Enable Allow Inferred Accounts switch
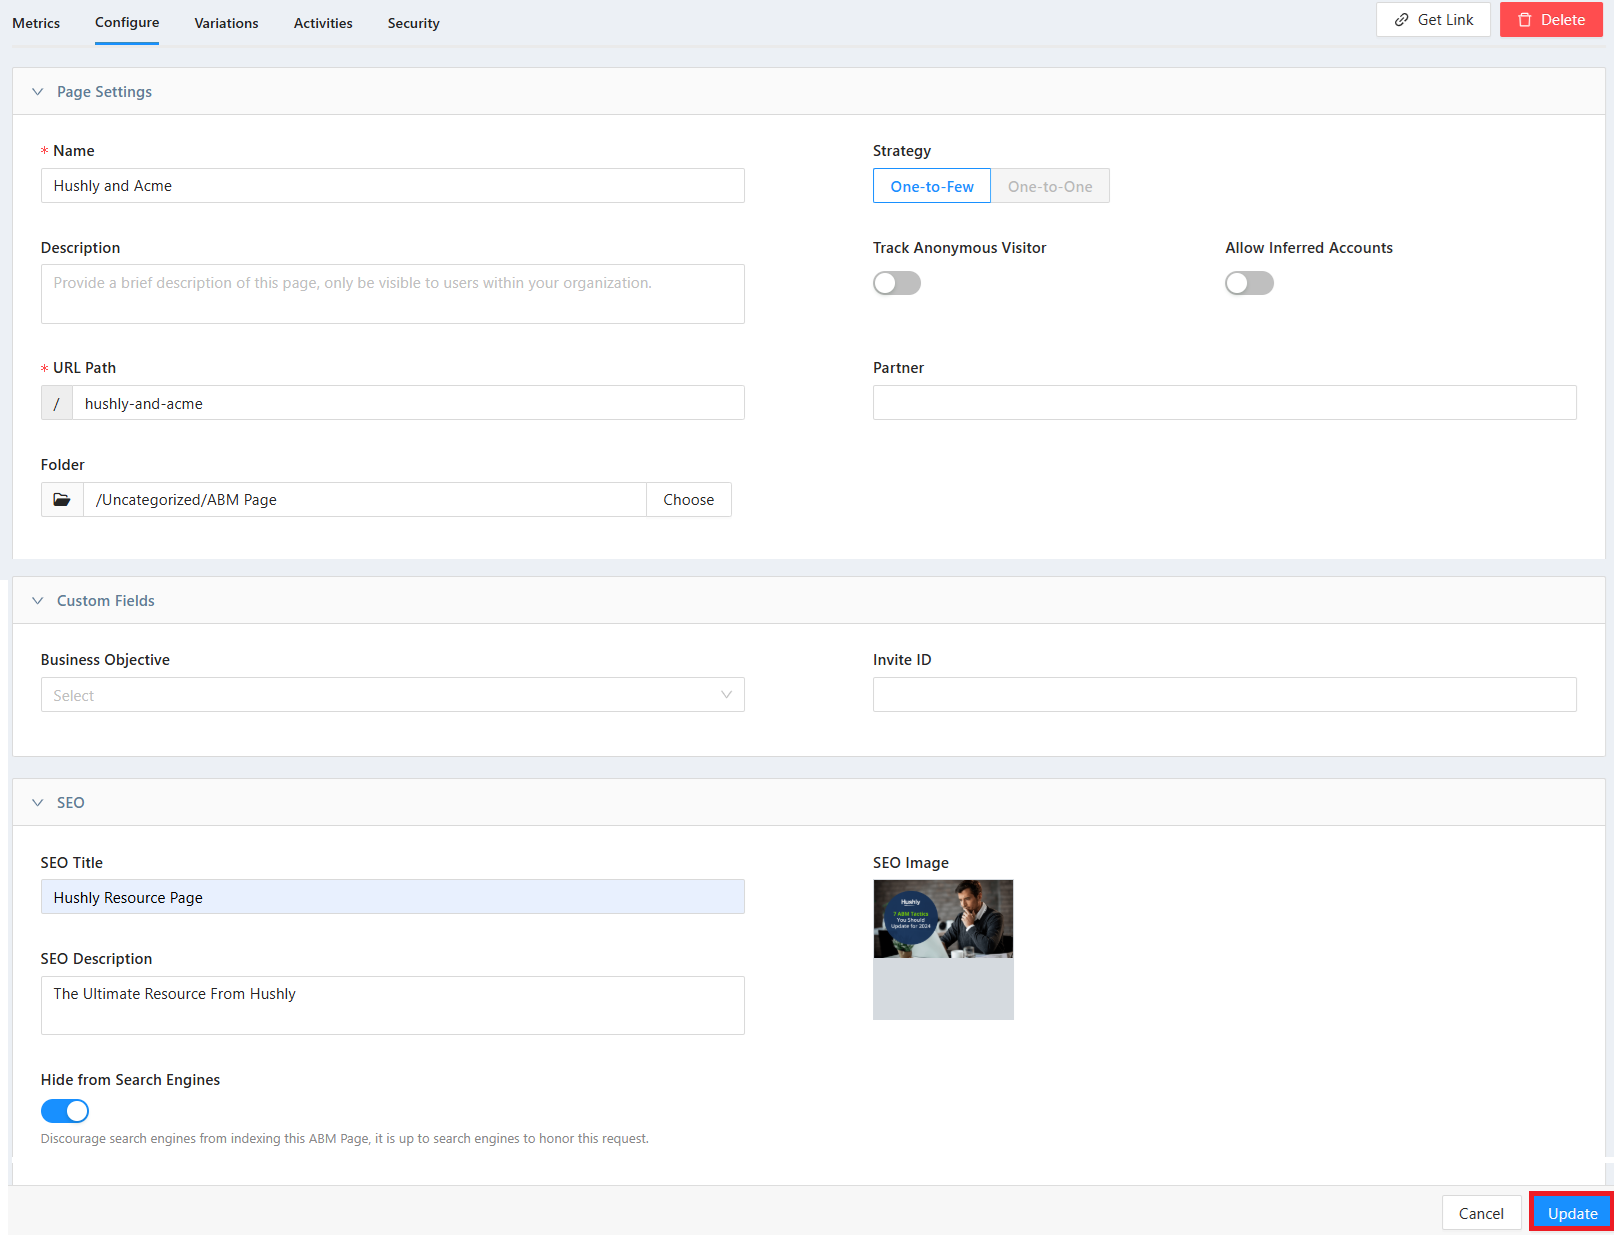The height and width of the screenshot is (1241, 1614). (x=1250, y=283)
